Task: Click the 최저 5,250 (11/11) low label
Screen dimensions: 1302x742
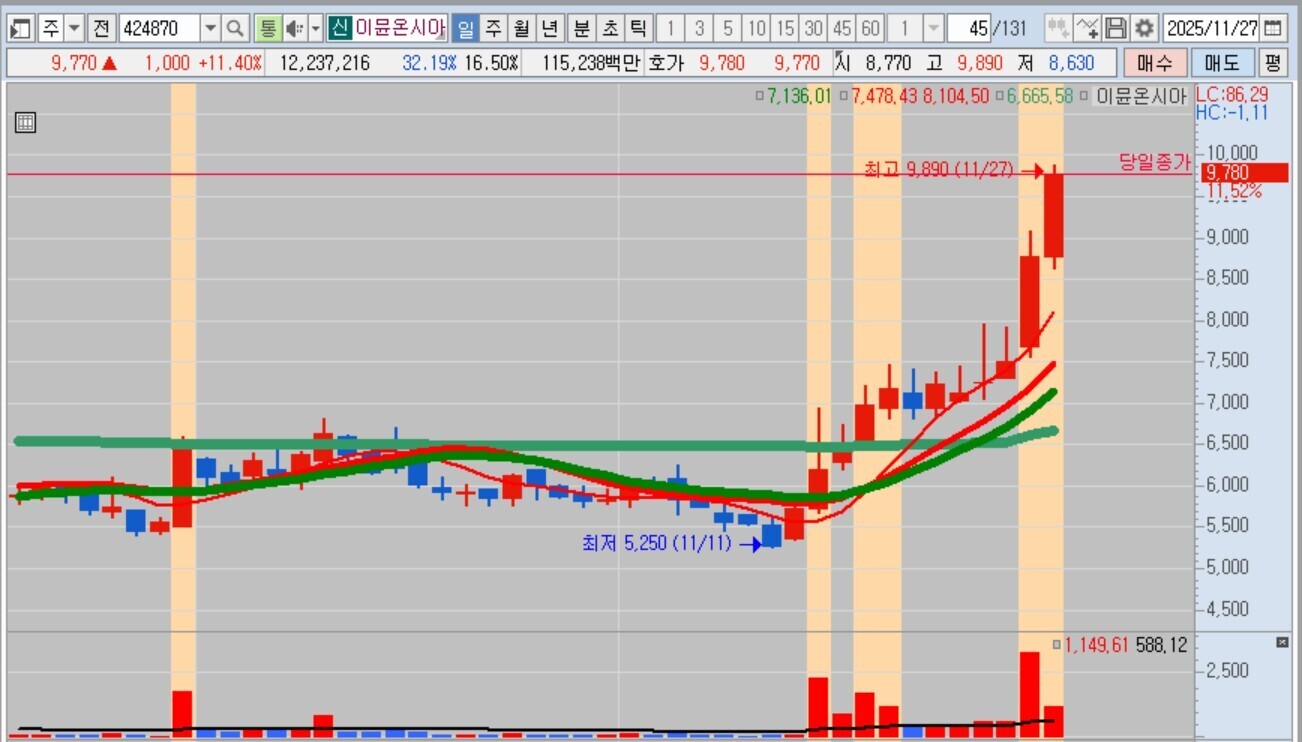Action: tap(657, 543)
